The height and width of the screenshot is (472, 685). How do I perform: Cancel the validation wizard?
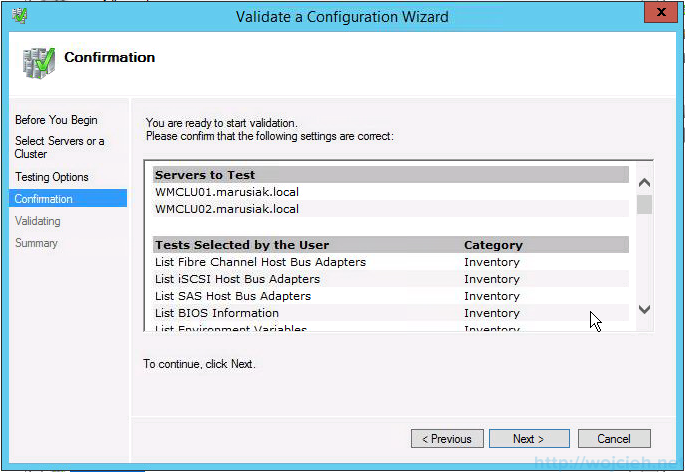[x=614, y=438]
